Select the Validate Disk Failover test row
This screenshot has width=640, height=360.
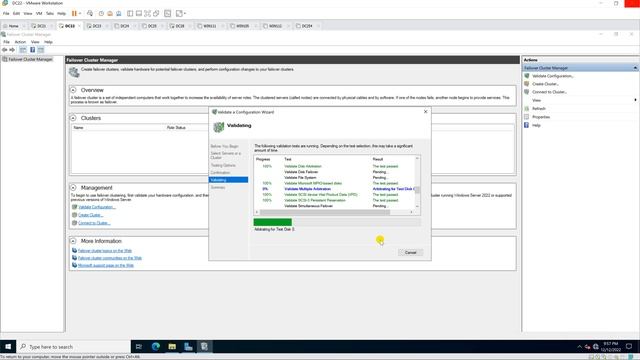tap(335, 172)
